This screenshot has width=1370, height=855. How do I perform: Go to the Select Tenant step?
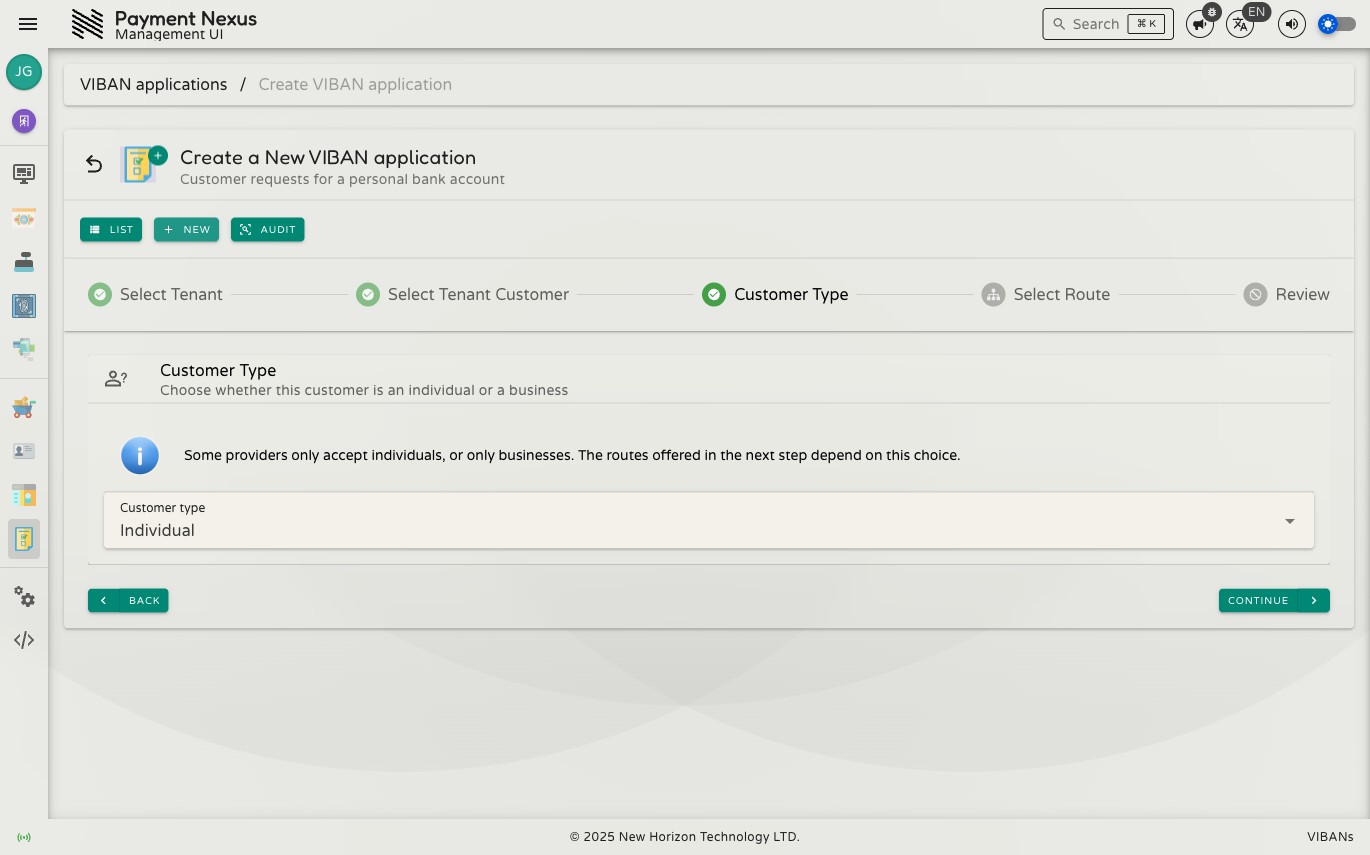[x=156, y=294]
